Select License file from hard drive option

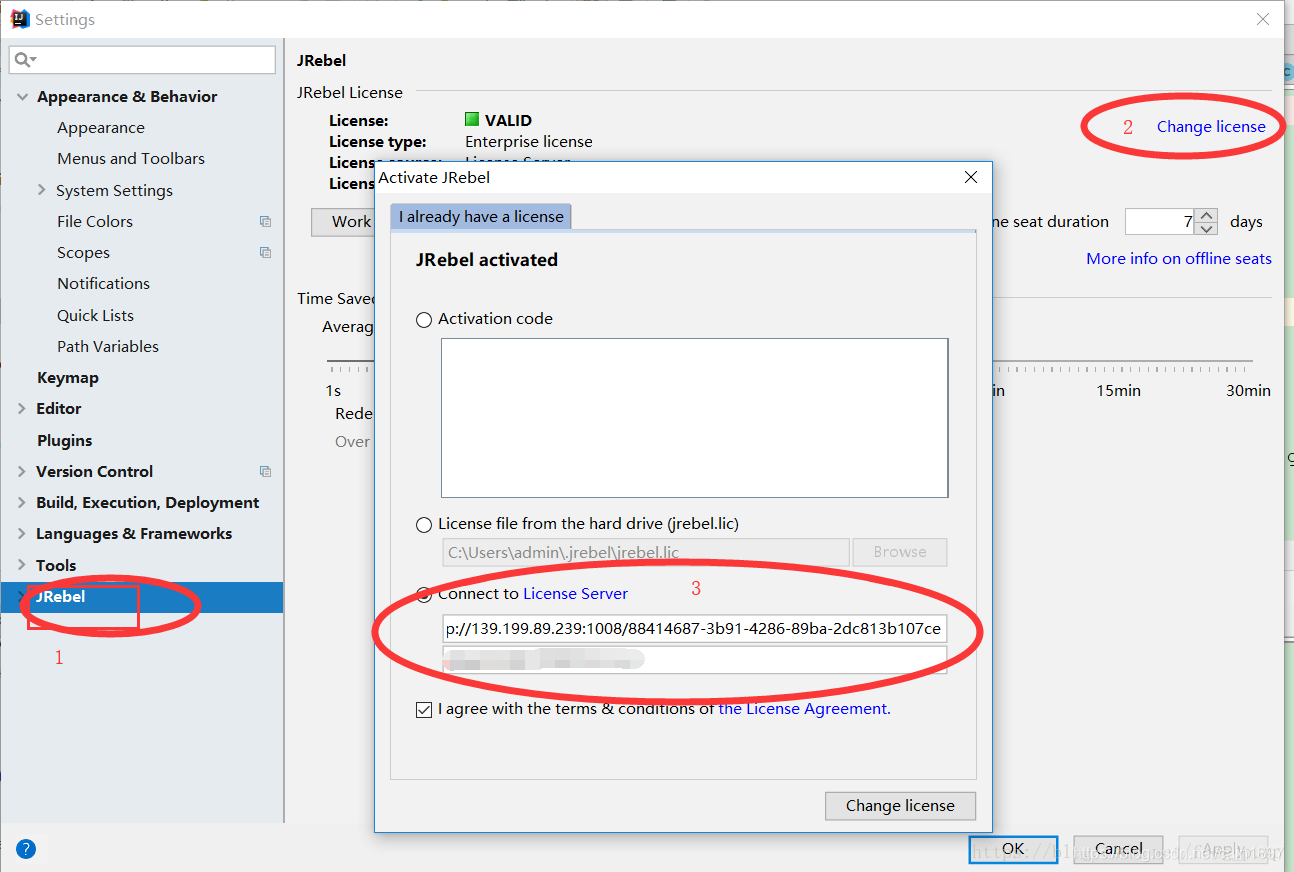[424, 524]
